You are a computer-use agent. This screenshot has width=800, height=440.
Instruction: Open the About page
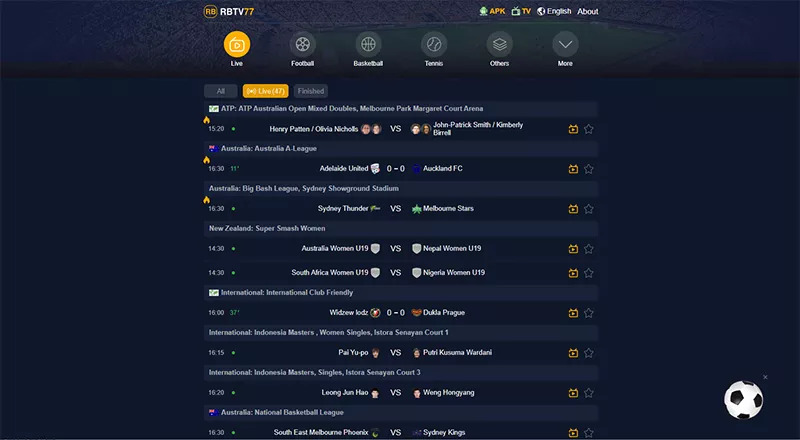pyautogui.click(x=588, y=11)
